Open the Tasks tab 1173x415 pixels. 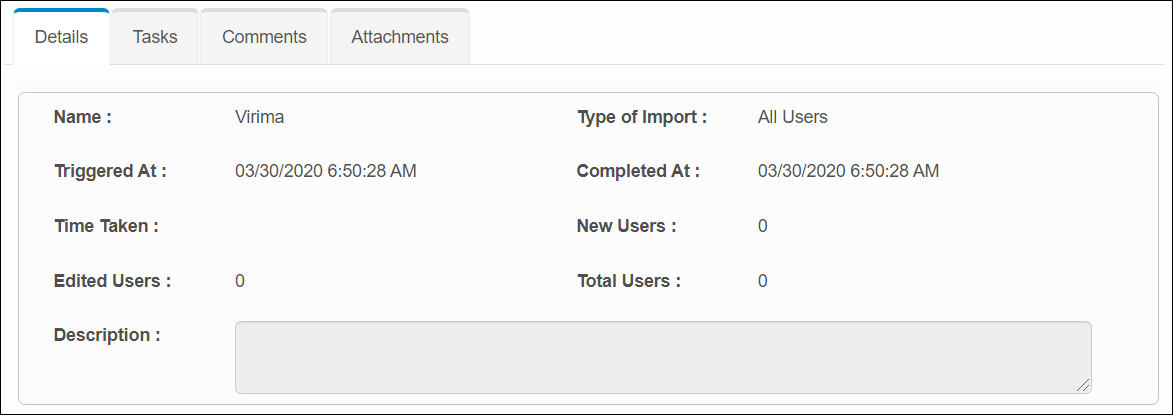[155, 37]
